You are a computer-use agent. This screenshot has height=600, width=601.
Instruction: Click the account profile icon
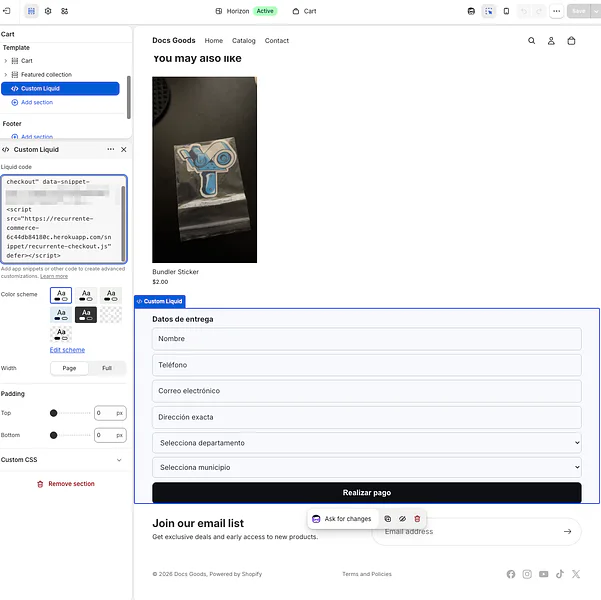[x=551, y=41]
